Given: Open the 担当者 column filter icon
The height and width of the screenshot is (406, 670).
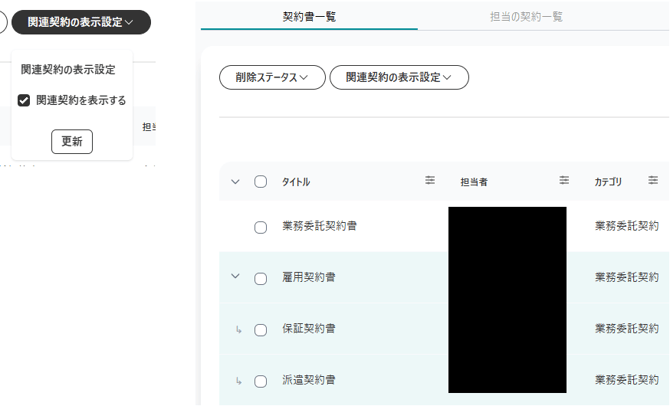Looking at the screenshot, I should (x=564, y=181).
